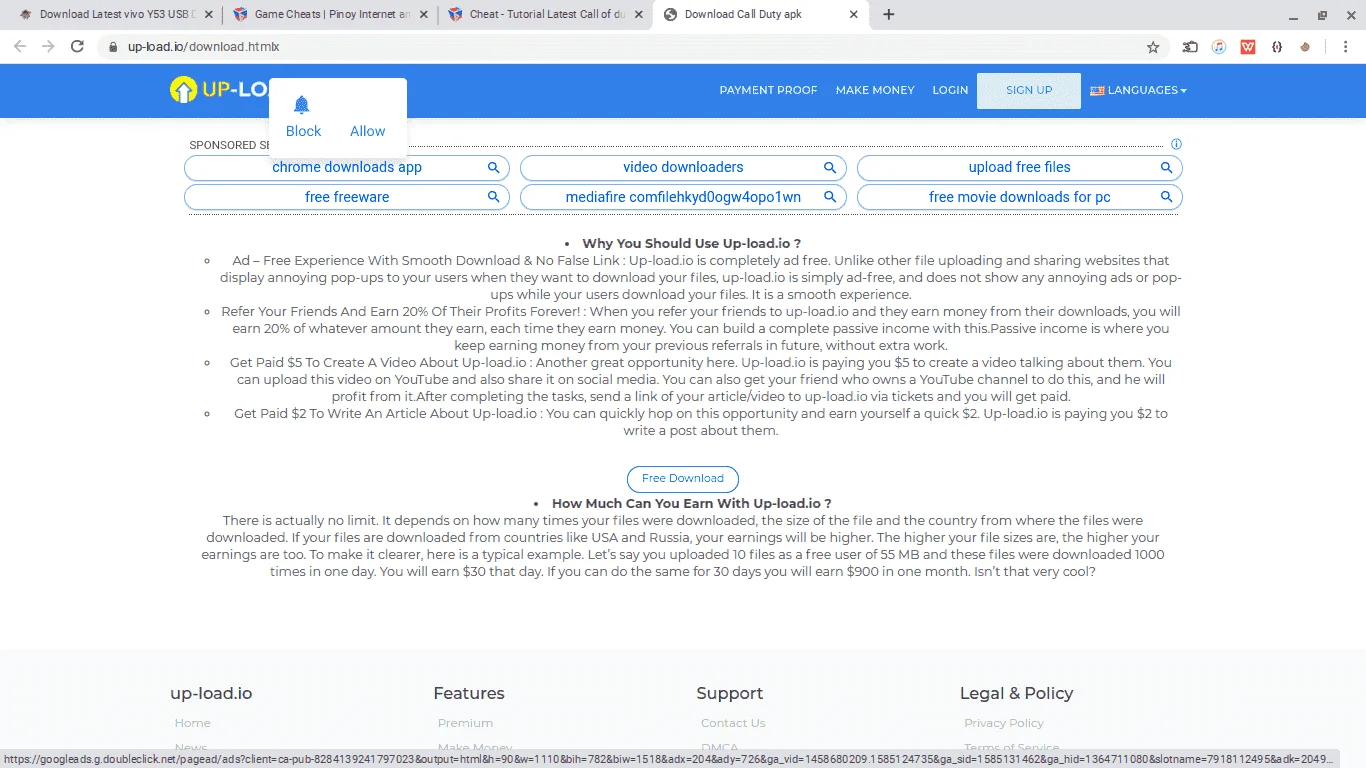
Task: Close the Game Cheats Pinoy Internet tab
Action: pyautogui.click(x=424, y=15)
